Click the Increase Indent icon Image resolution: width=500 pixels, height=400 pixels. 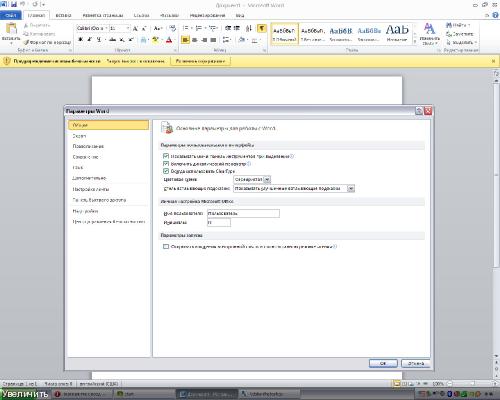[x=237, y=28]
